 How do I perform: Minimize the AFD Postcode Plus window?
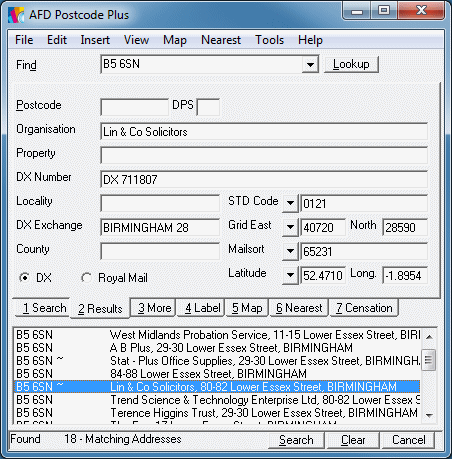tap(357, 11)
